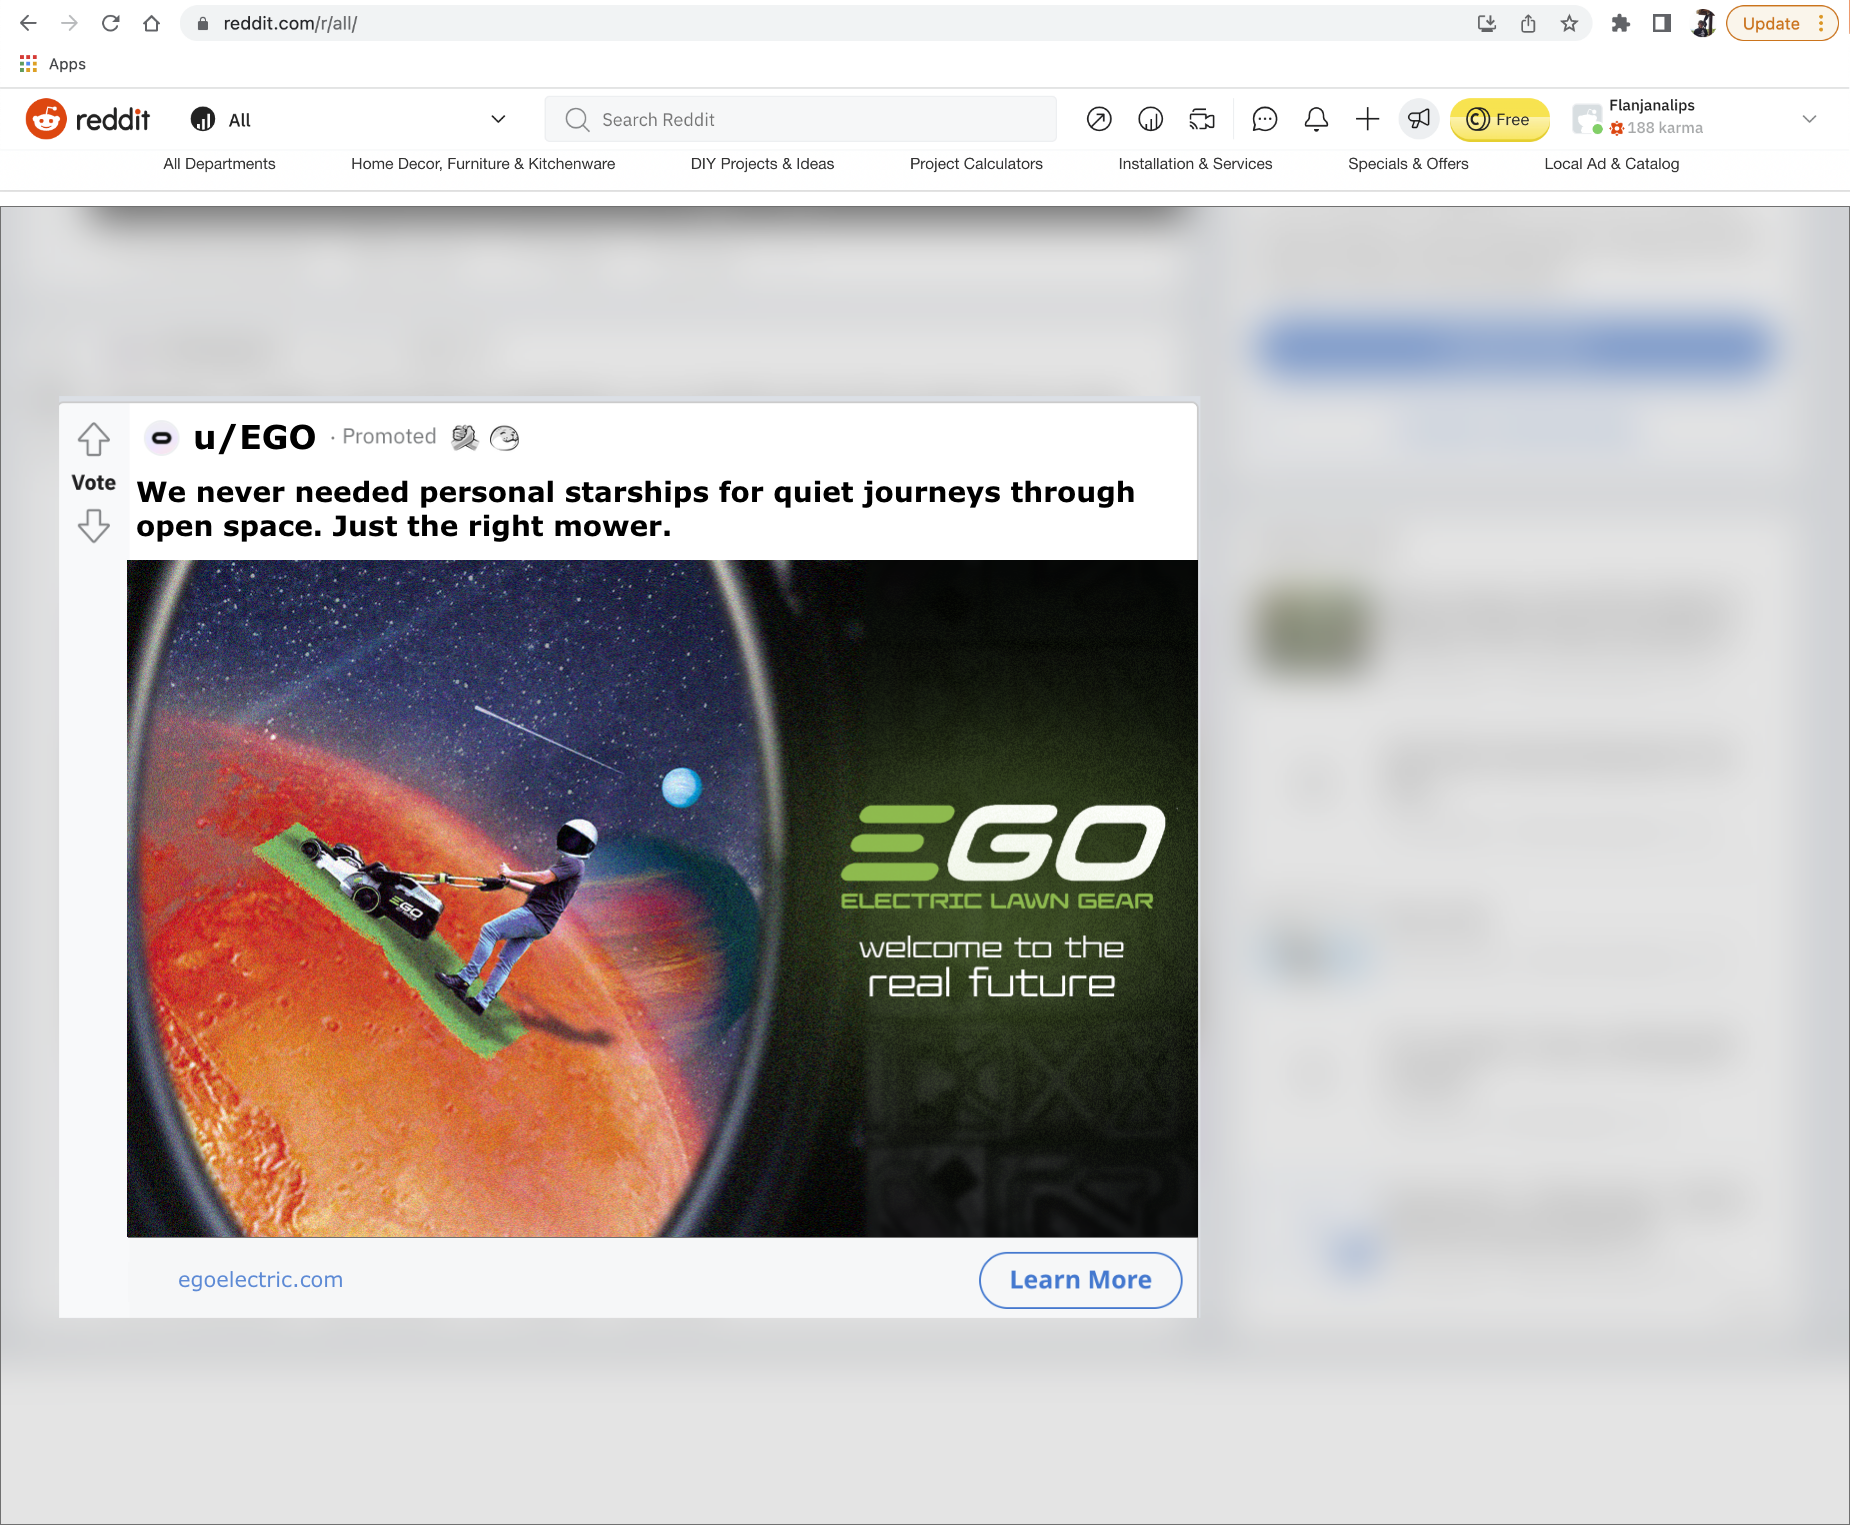Toggle the browser side panel icon
The height and width of the screenshot is (1525, 1850).
click(1661, 23)
